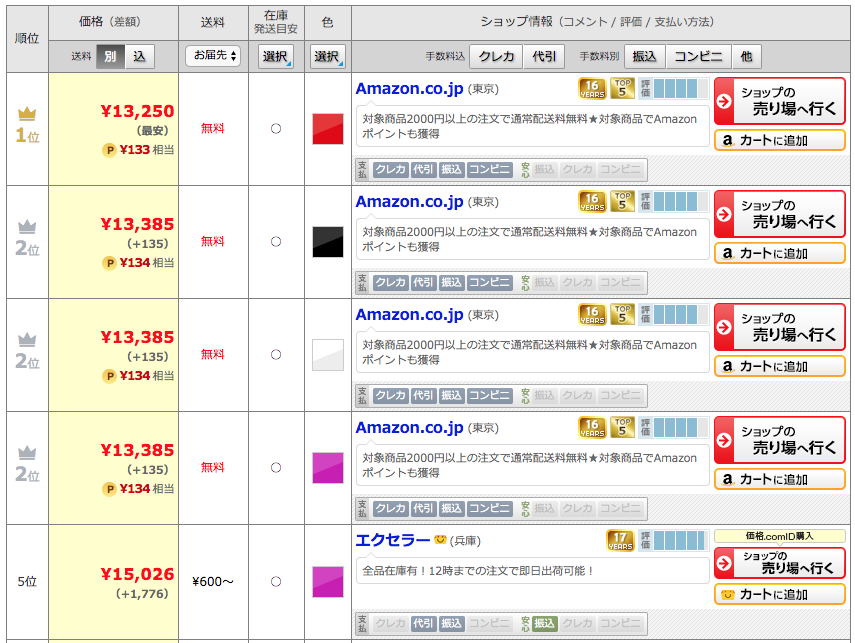Click the stock circle in エクセラー row
The height and width of the screenshot is (643, 855).
(276, 581)
